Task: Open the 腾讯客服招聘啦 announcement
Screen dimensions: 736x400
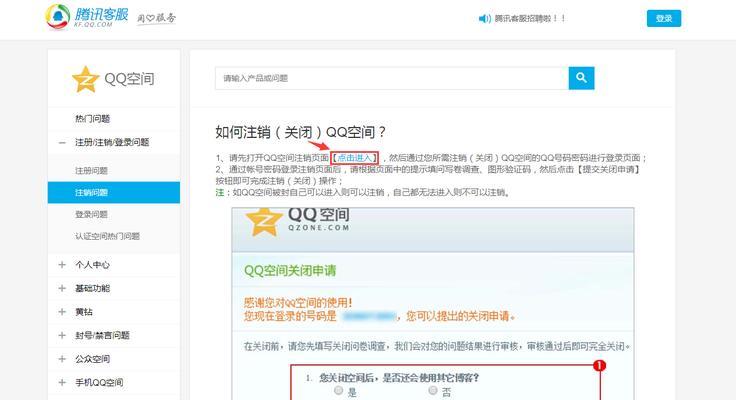Action: (529, 19)
